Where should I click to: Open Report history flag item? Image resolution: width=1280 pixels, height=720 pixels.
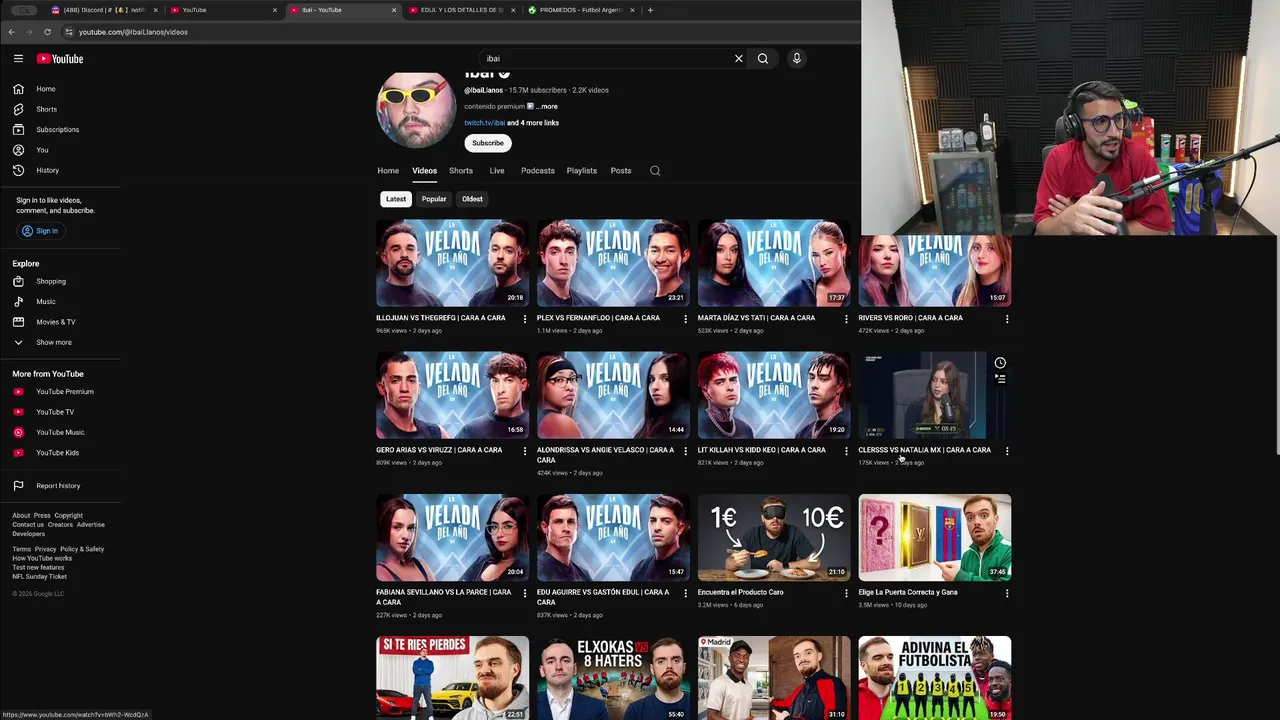pyautogui.click(x=60, y=486)
